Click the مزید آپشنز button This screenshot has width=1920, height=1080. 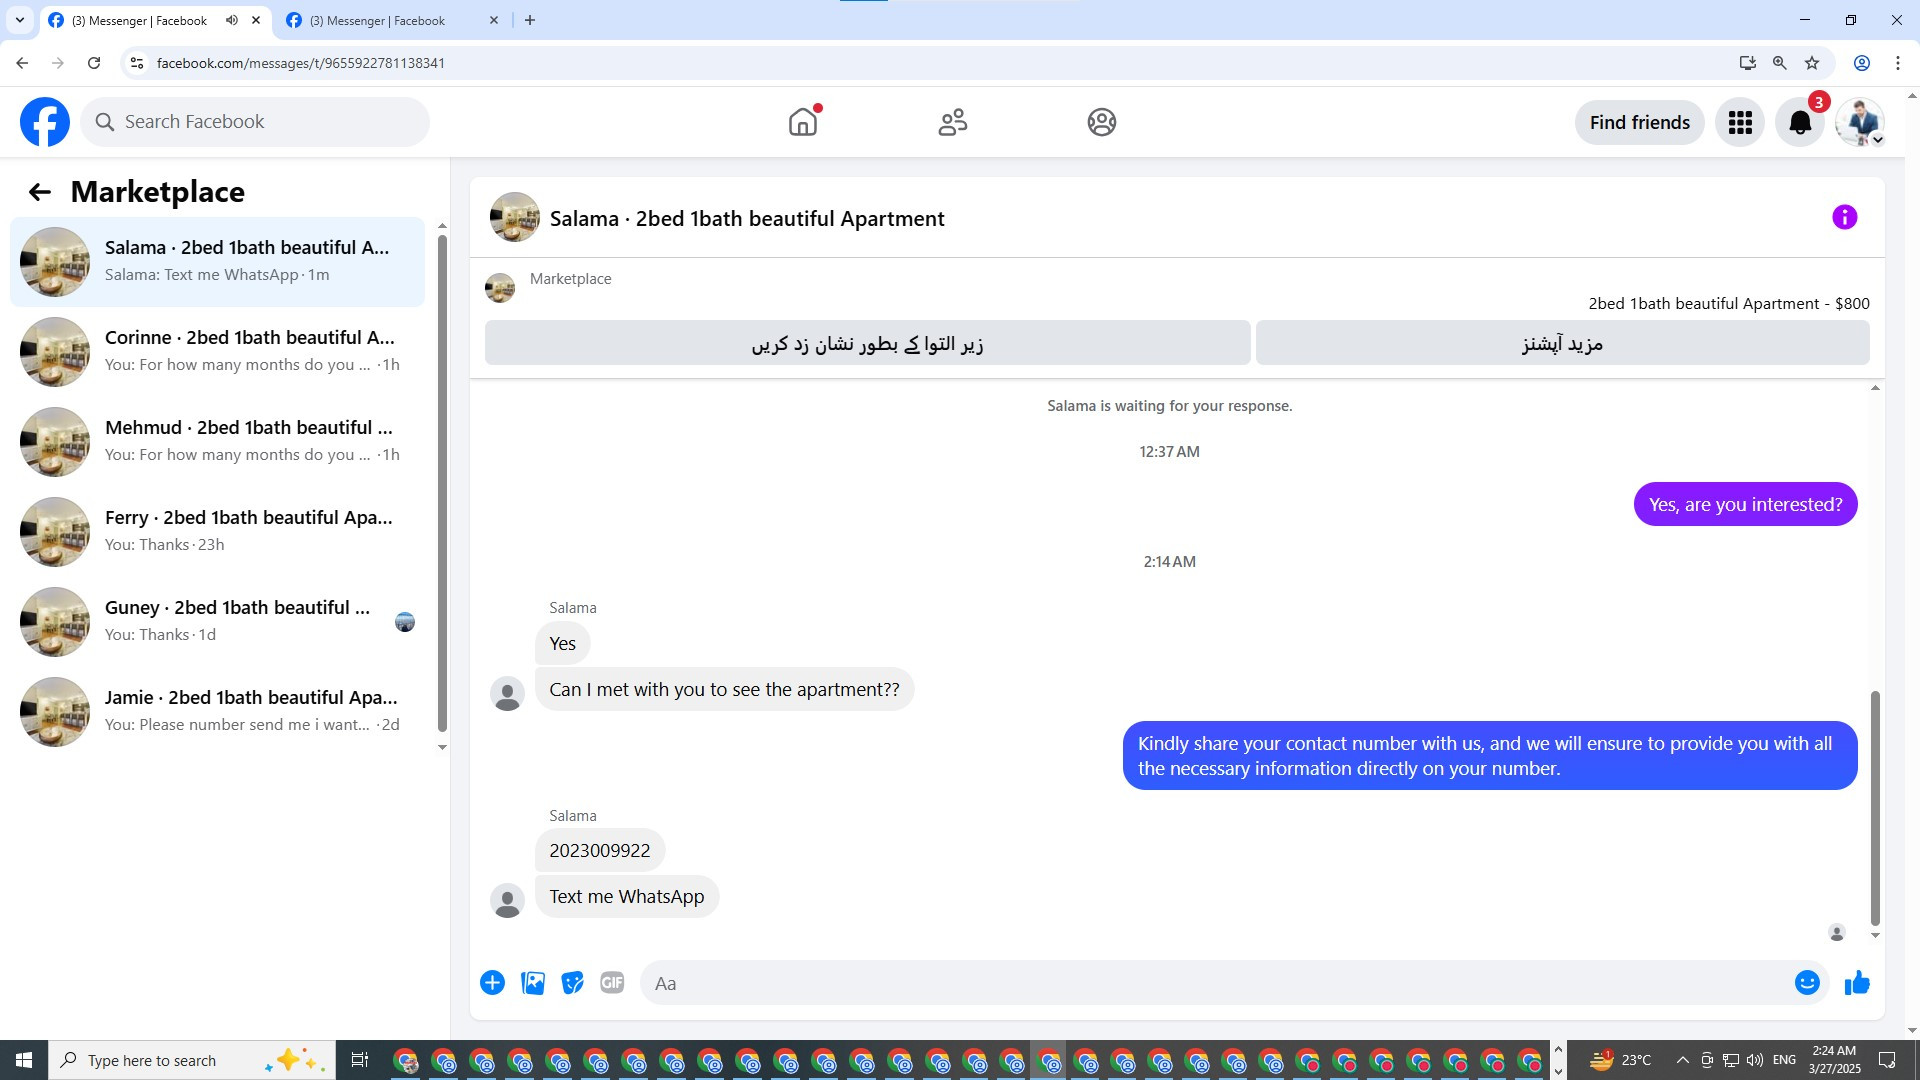1562,343
